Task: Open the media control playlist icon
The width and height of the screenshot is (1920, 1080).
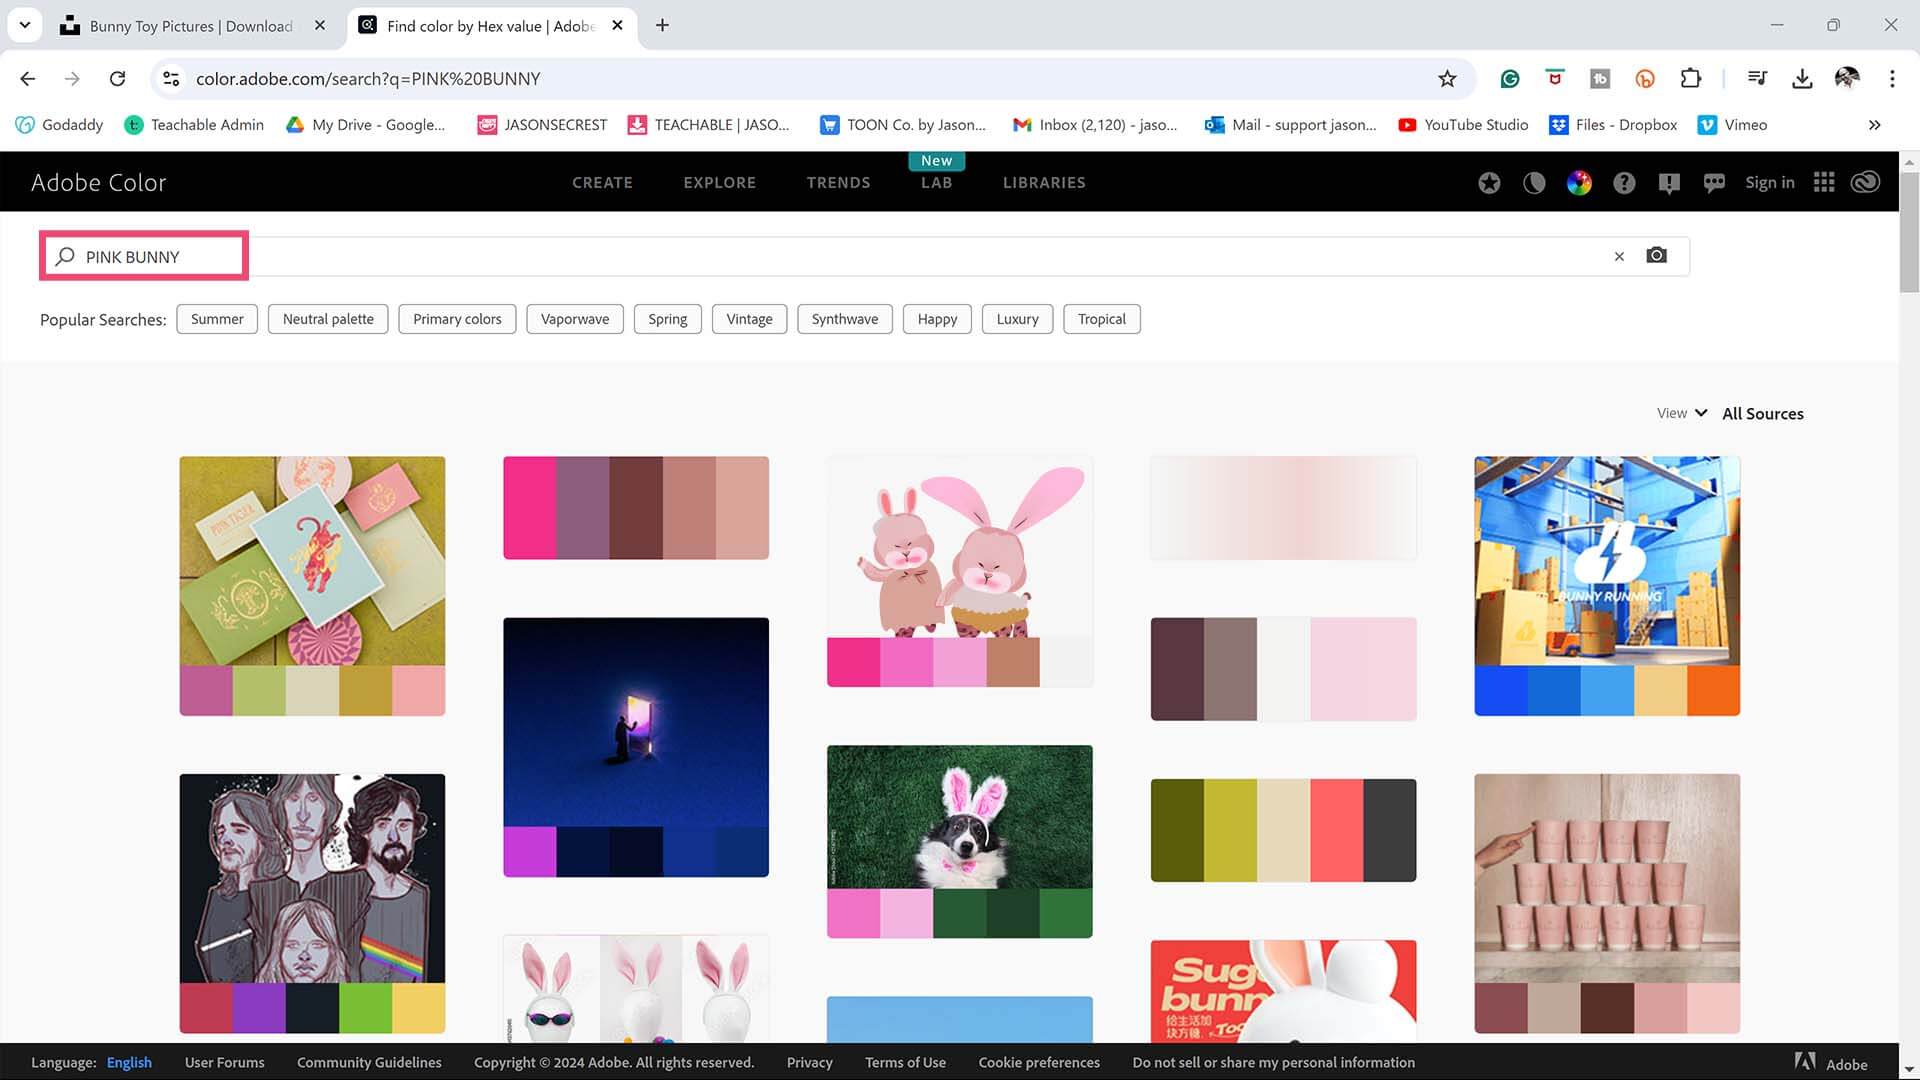Action: tap(1757, 79)
